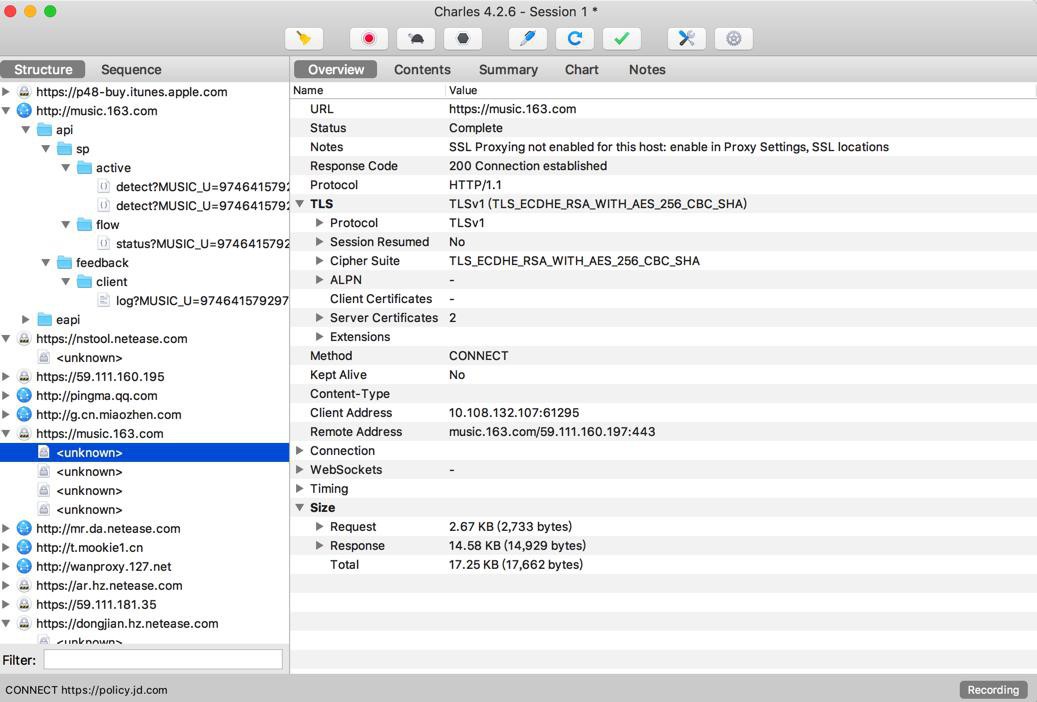Click the remote address value music.163.com/59.111.160.197:443
The height and width of the screenshot is (702, 1037).
tap(552, 431)
